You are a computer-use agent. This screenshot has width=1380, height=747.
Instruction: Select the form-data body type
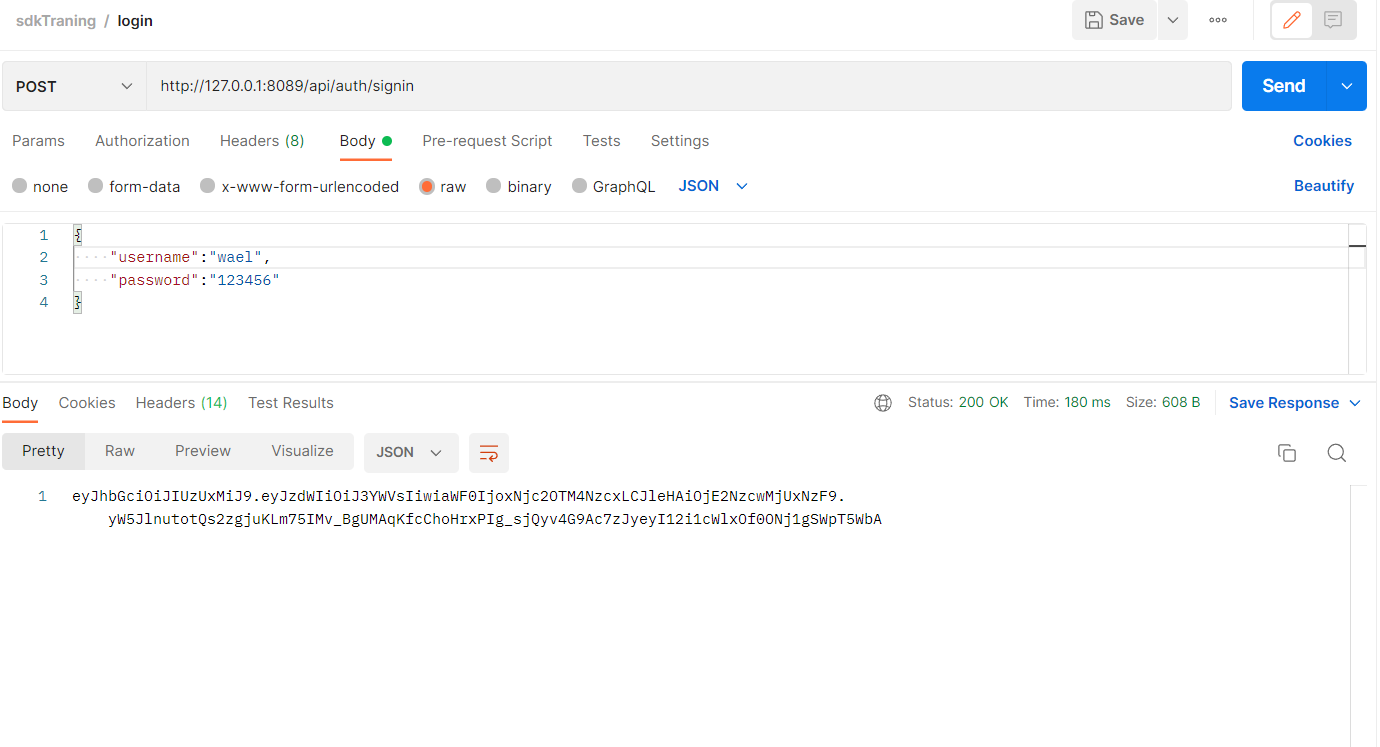[134, 186]
